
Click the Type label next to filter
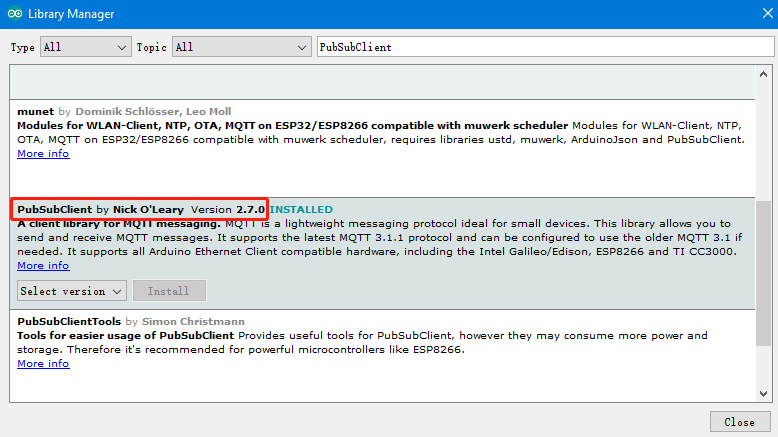[x=23, y=48]
